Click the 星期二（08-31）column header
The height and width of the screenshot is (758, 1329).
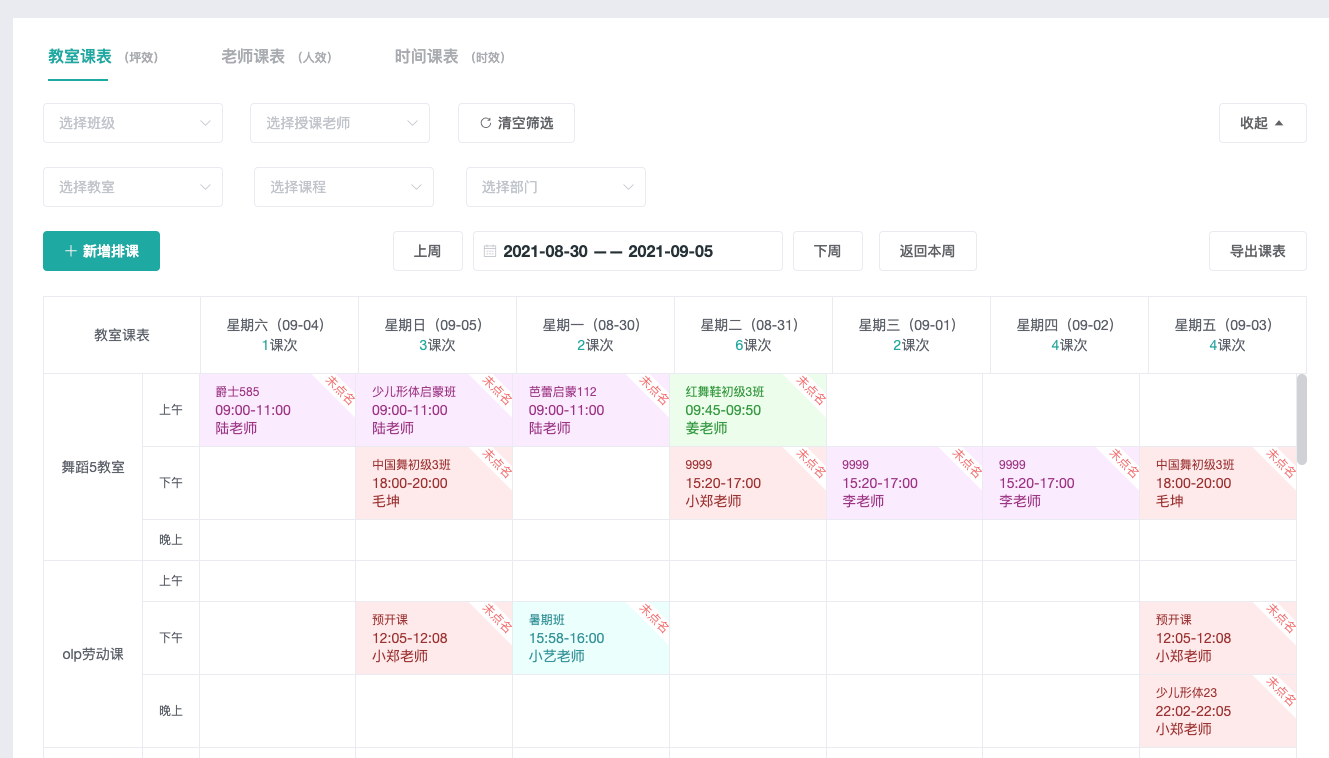pos(753,335)
